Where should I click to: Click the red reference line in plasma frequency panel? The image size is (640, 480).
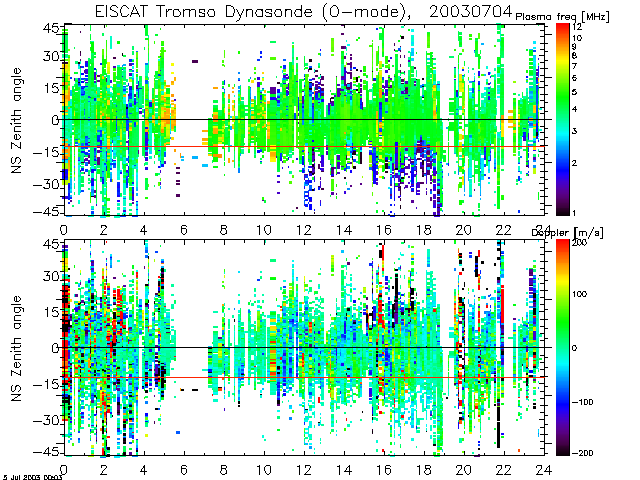click(x=304, y=147)
